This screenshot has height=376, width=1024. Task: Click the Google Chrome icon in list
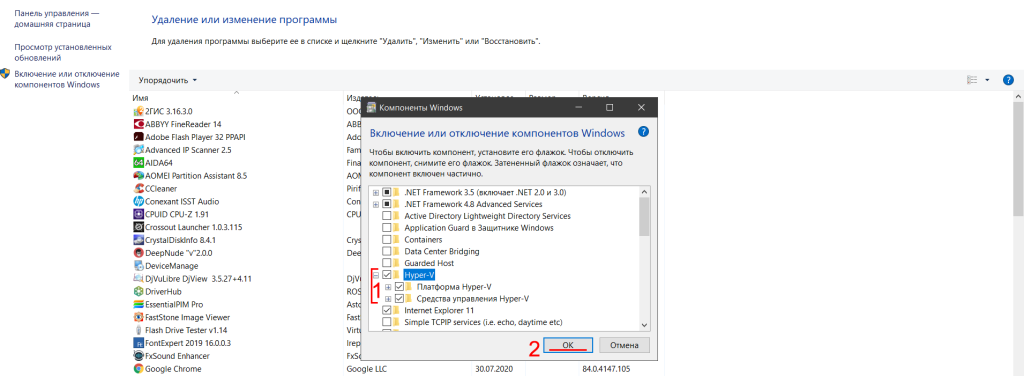click(138, 369)
